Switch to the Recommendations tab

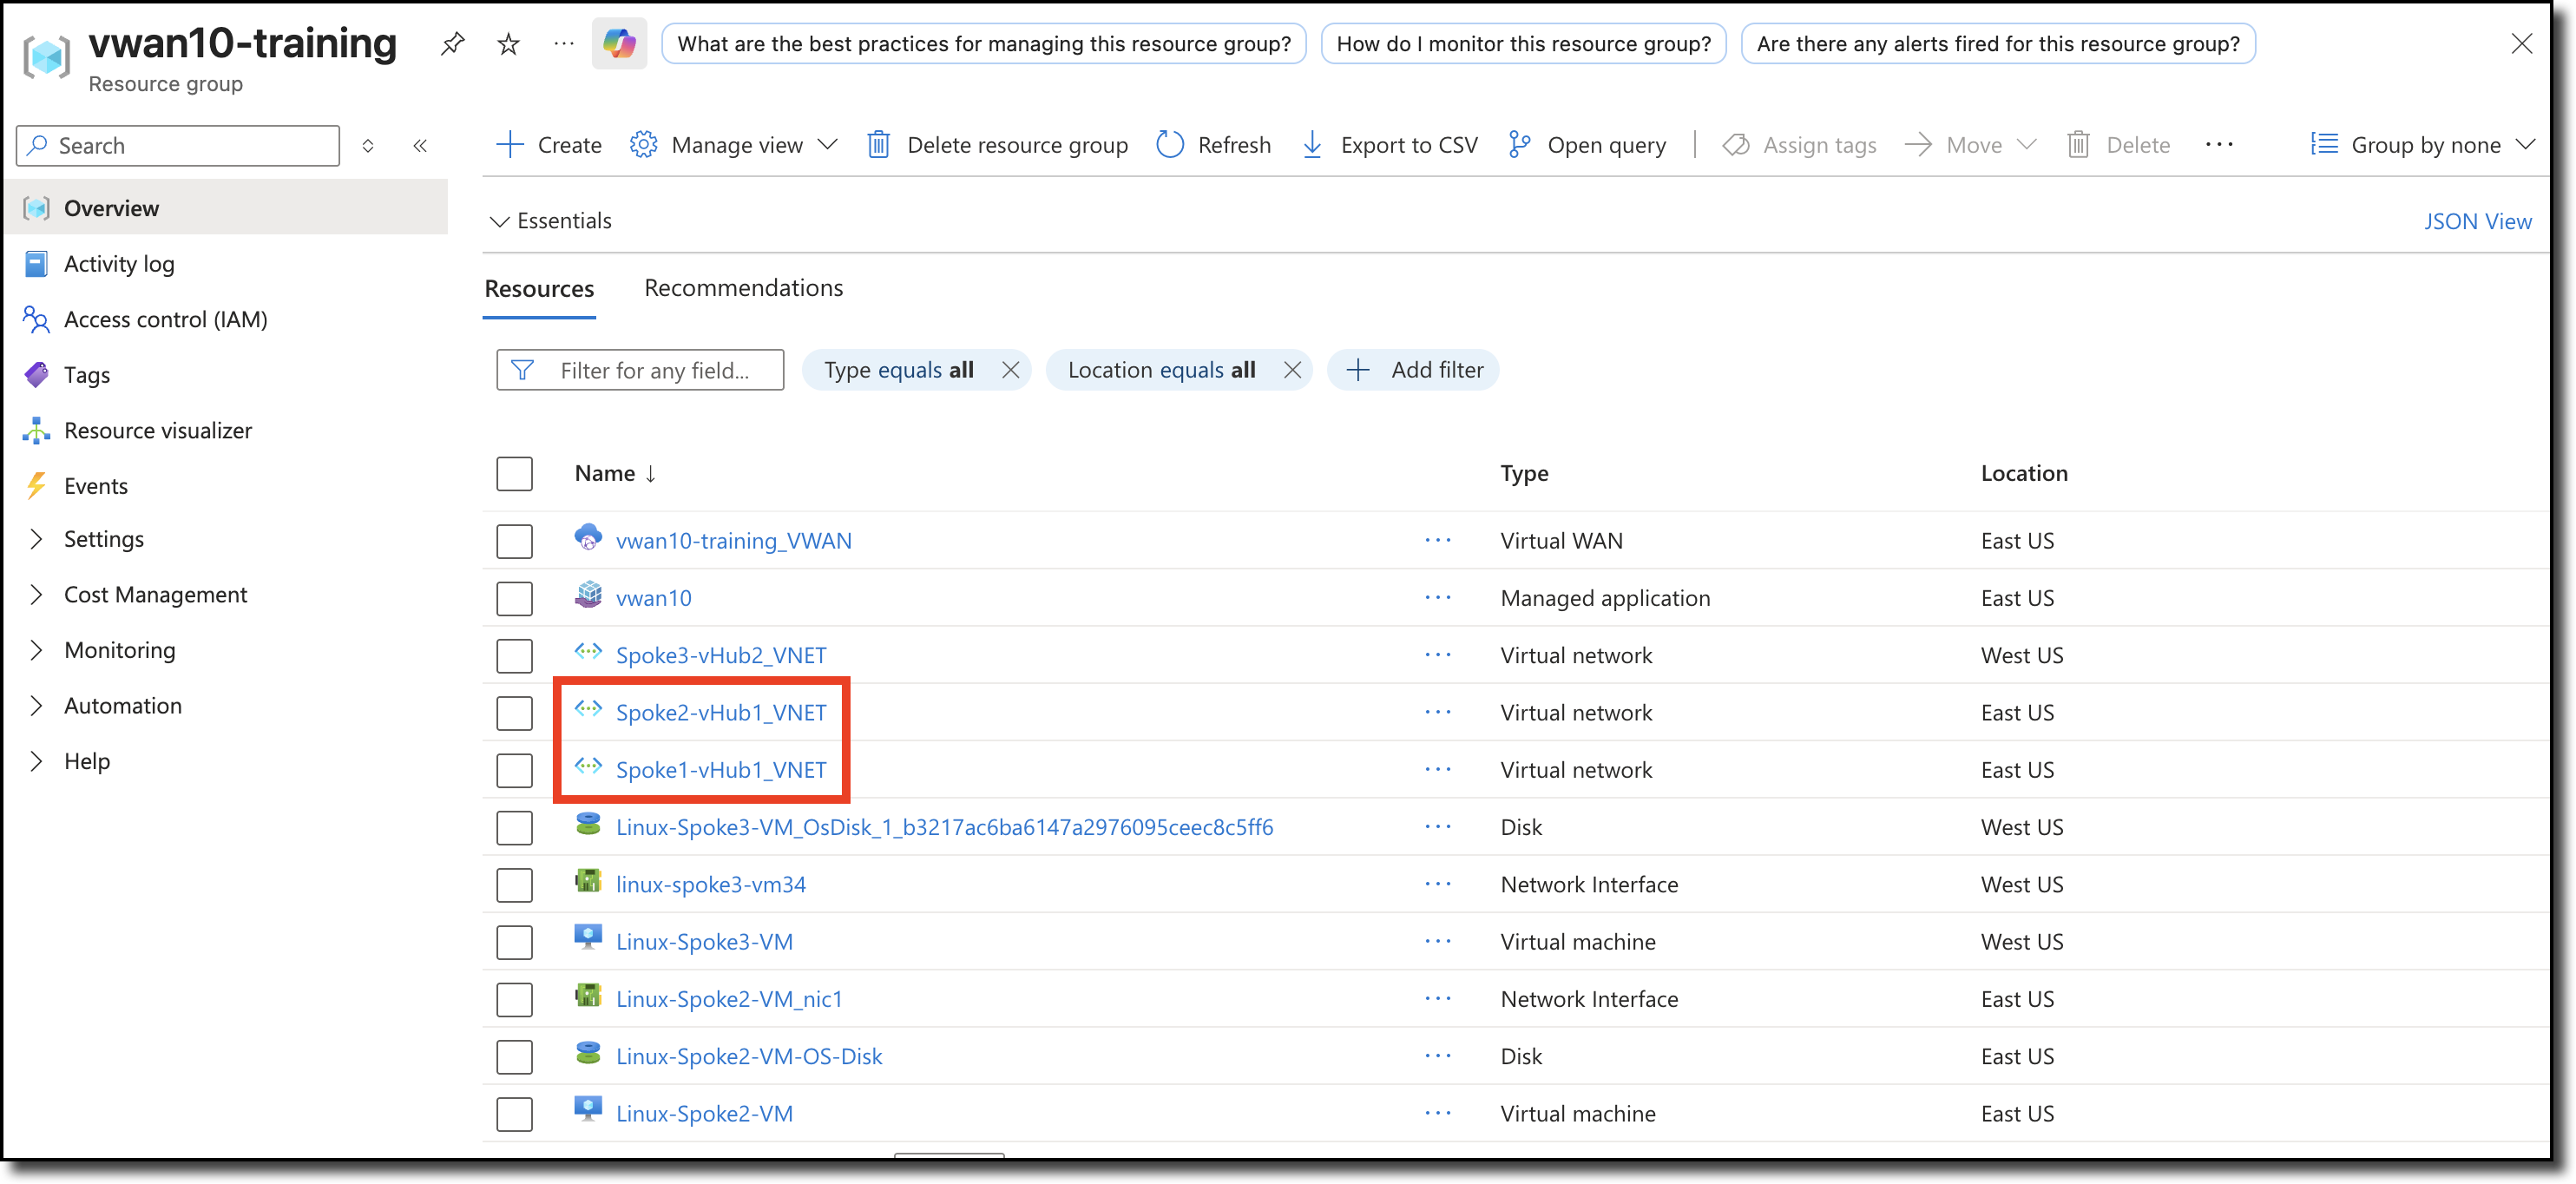coord(743,288)
